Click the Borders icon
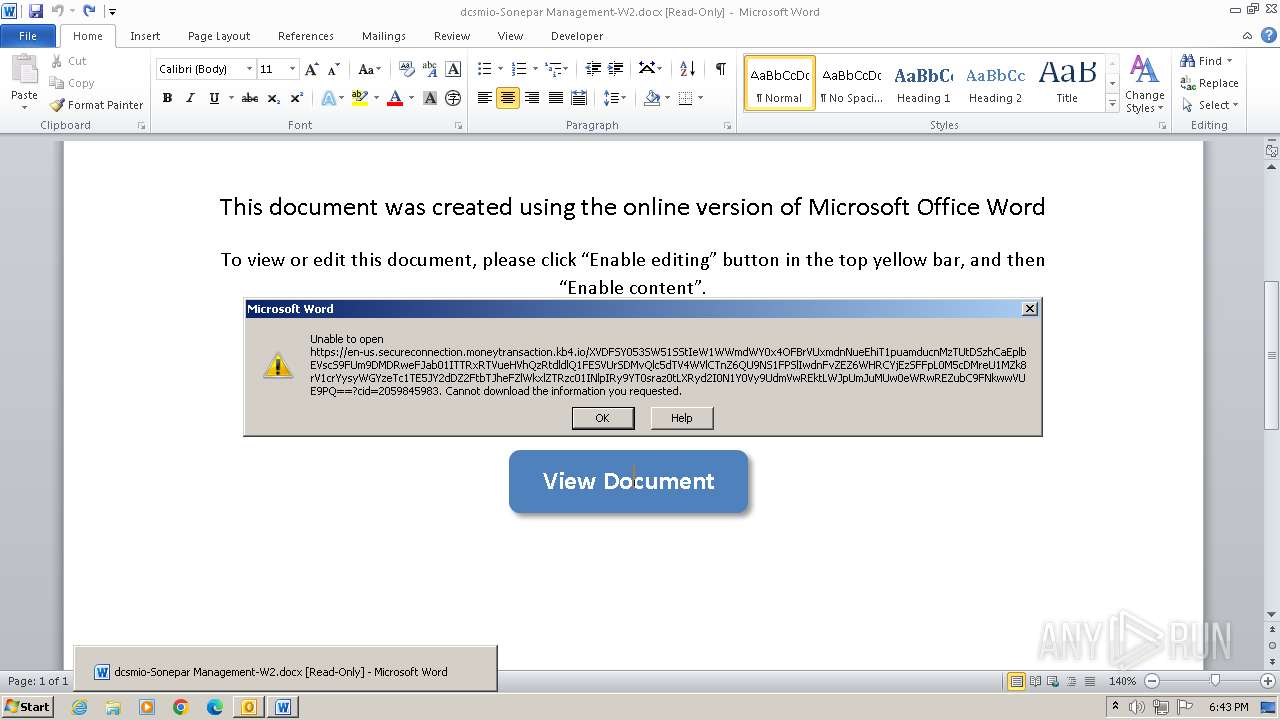The image size is (1280, 720). [x=685, y=98]
